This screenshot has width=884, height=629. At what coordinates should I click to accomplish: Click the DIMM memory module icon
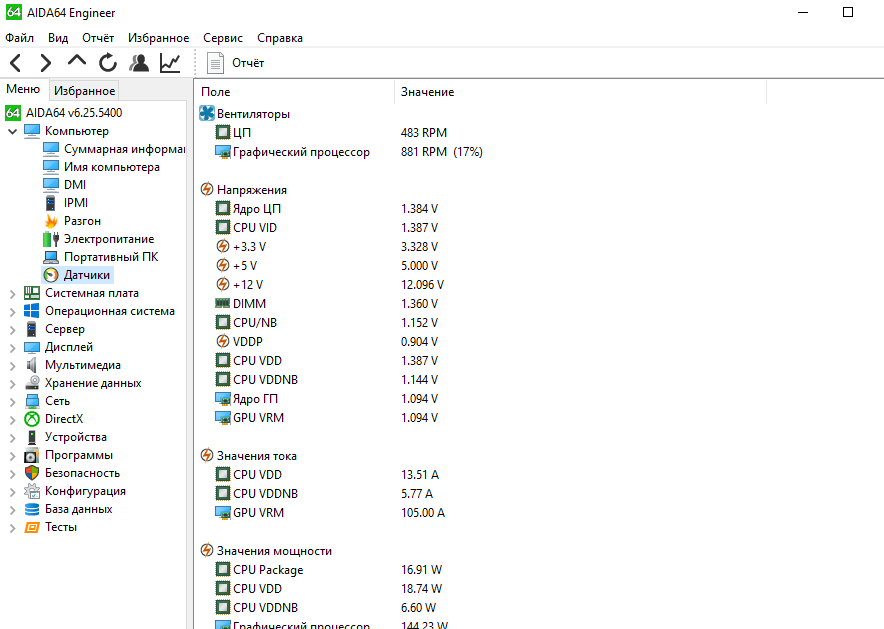click(223, 303)
